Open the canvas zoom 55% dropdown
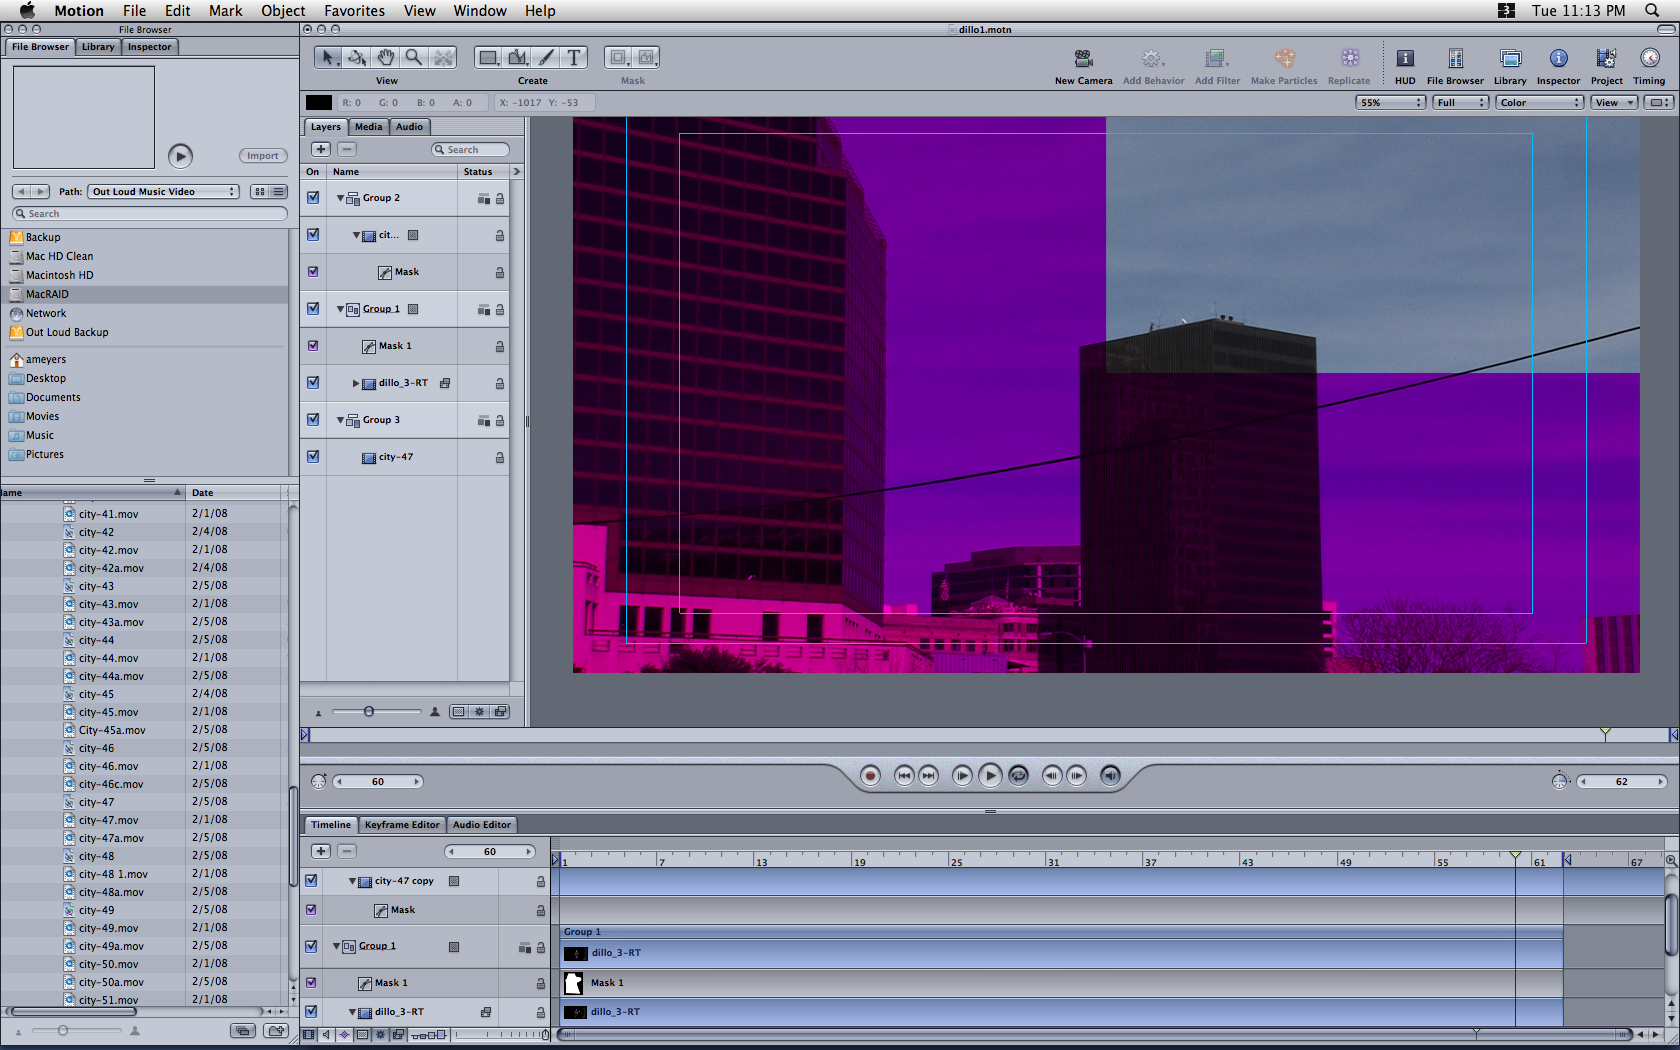The image size is (1680, 1050). 1389,103
